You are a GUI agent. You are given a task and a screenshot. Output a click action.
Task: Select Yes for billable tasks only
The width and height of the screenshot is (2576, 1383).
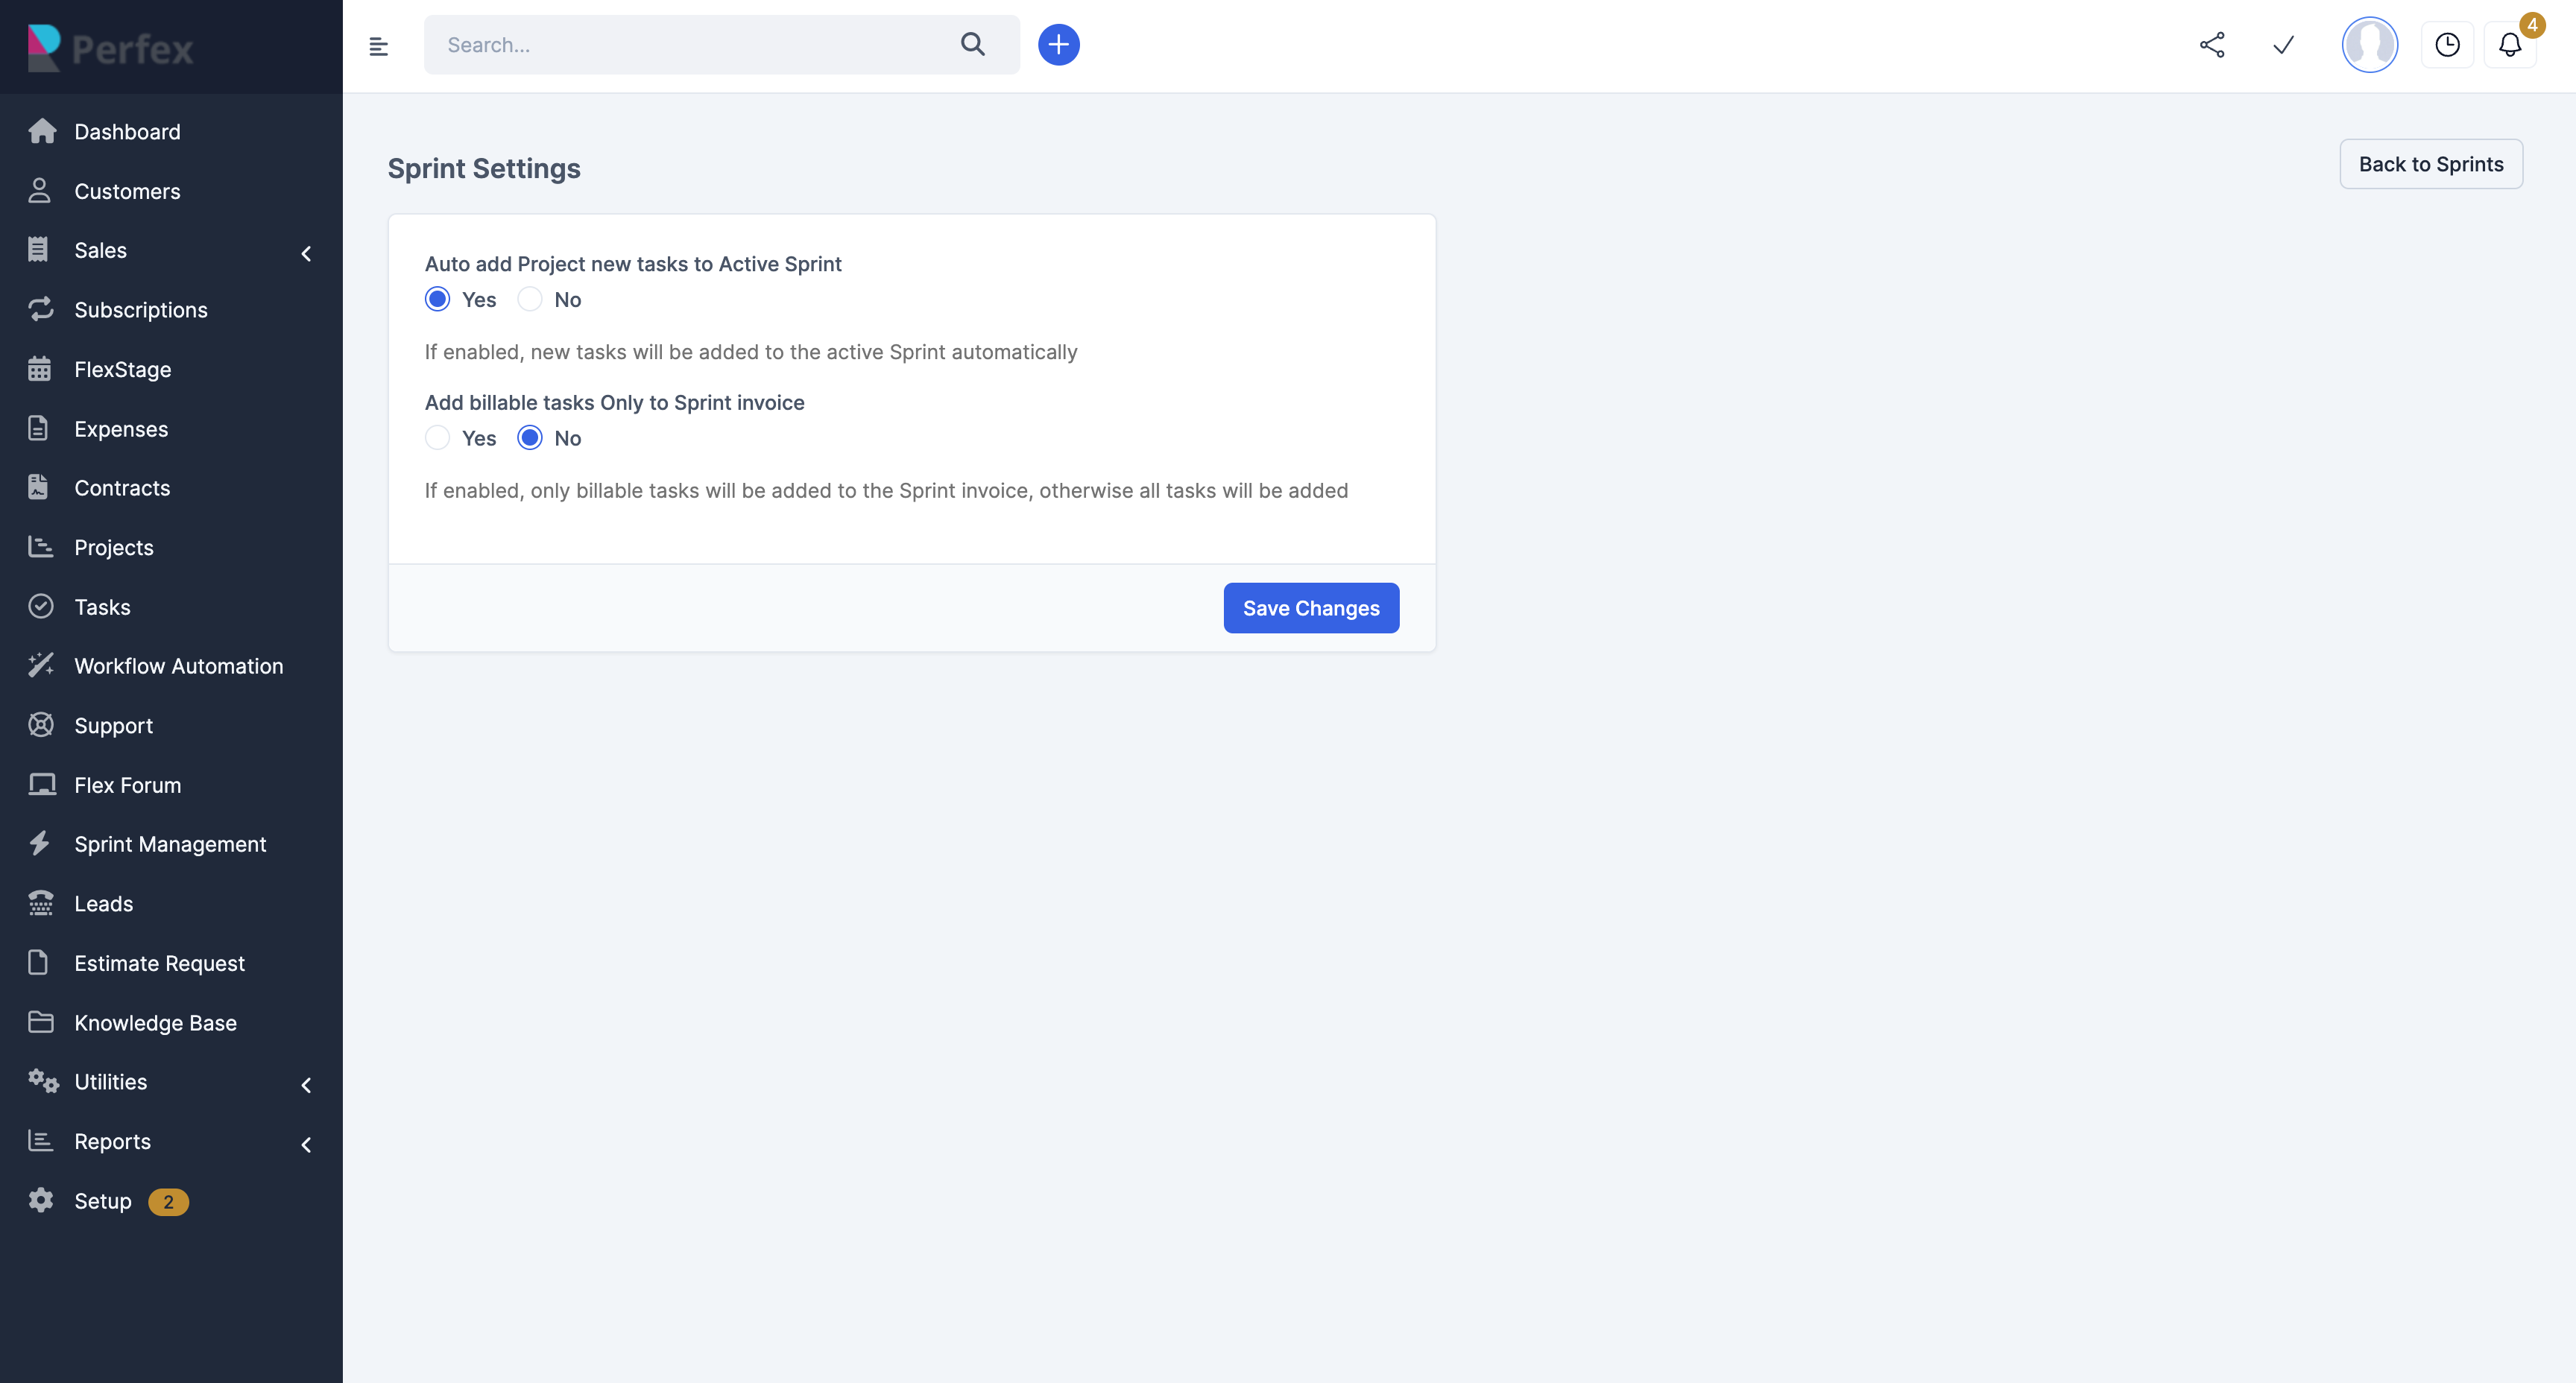point(438,438)
